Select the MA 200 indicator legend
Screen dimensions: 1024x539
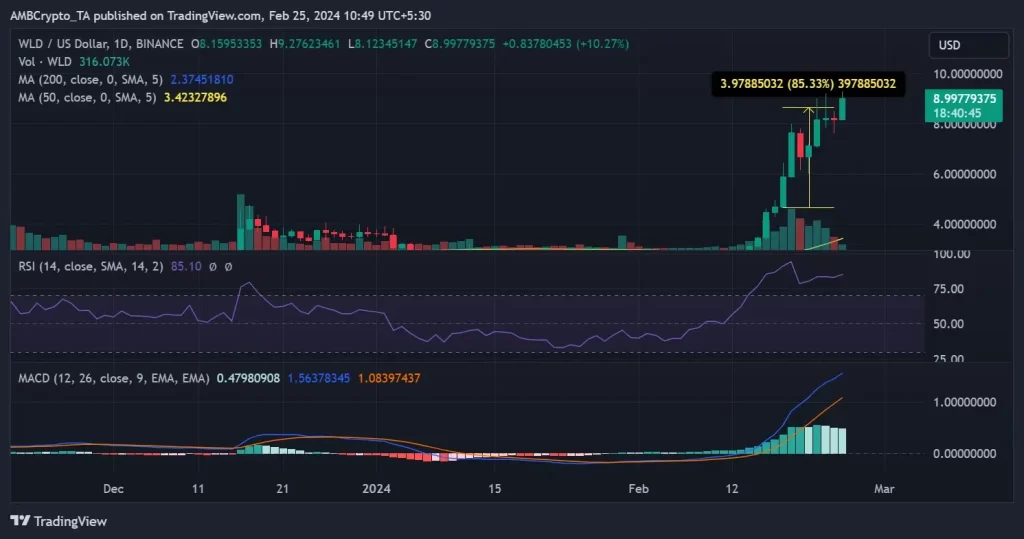click(x=83, y=79)
